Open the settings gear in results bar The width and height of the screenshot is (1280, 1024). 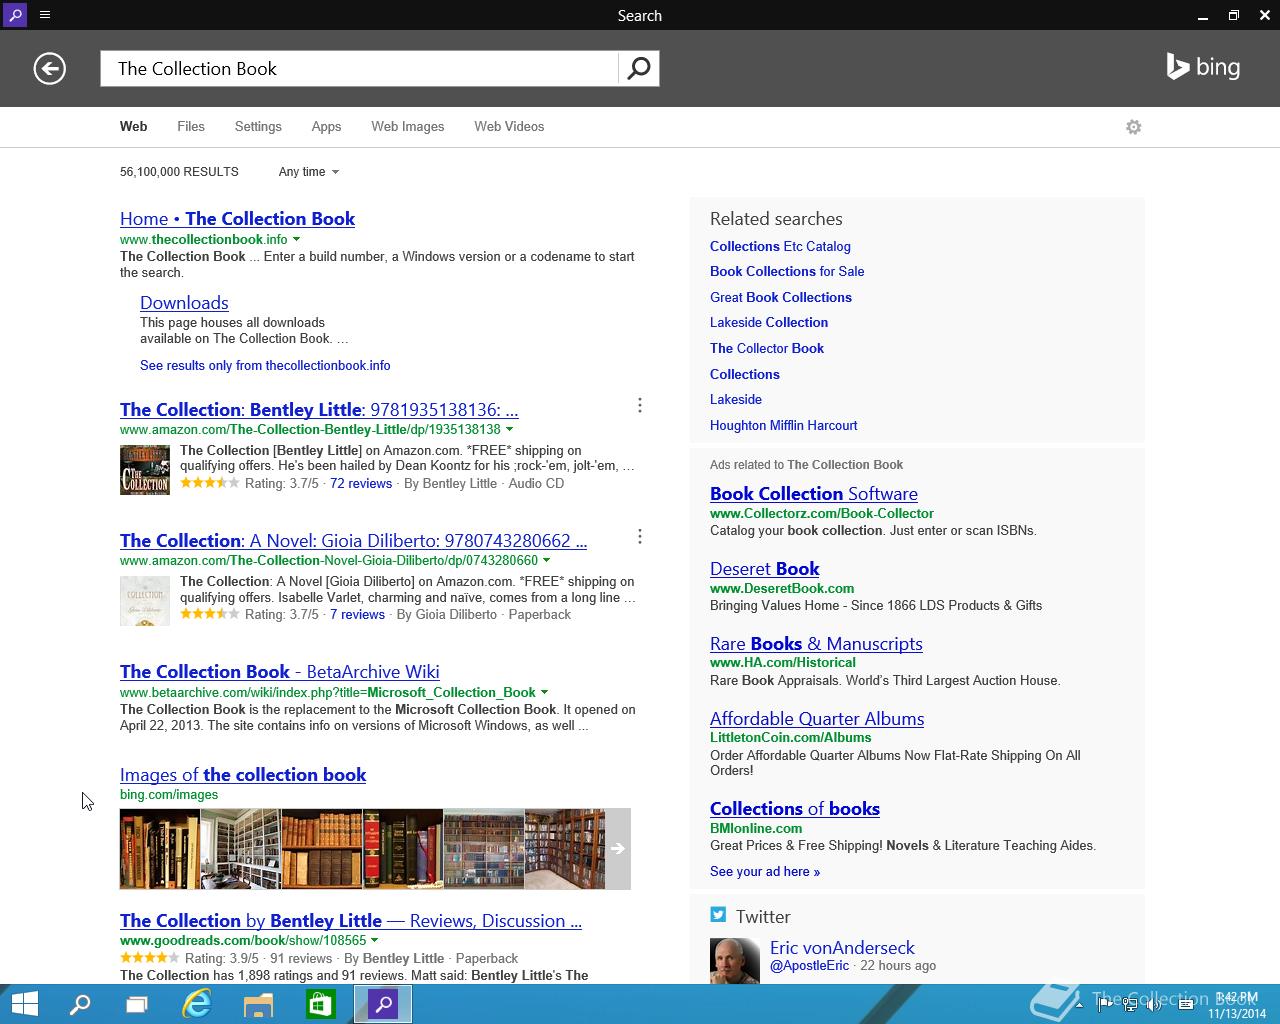click(1133, 127)
